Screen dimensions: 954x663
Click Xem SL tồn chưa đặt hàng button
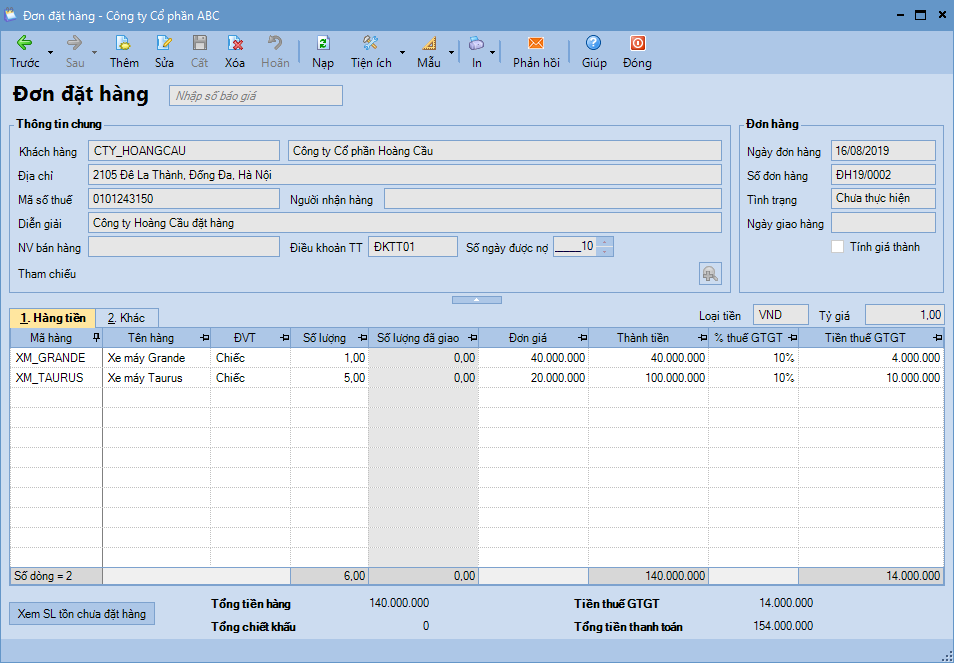82,614
